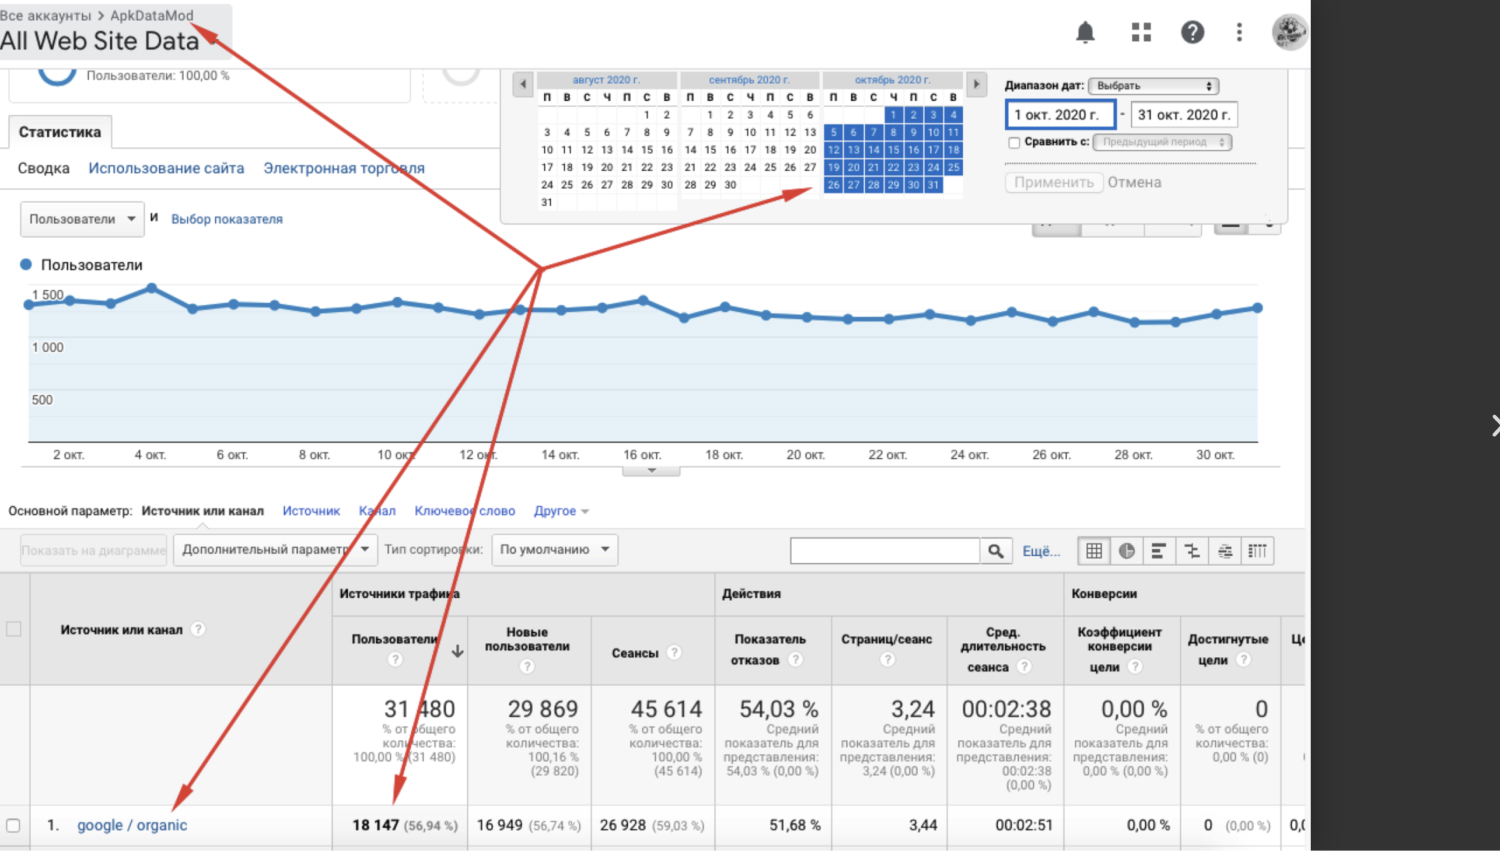Screen dimensions: 1500x851
Task: Select the pivot table view icon
Action: click(x=1258, y=551)
